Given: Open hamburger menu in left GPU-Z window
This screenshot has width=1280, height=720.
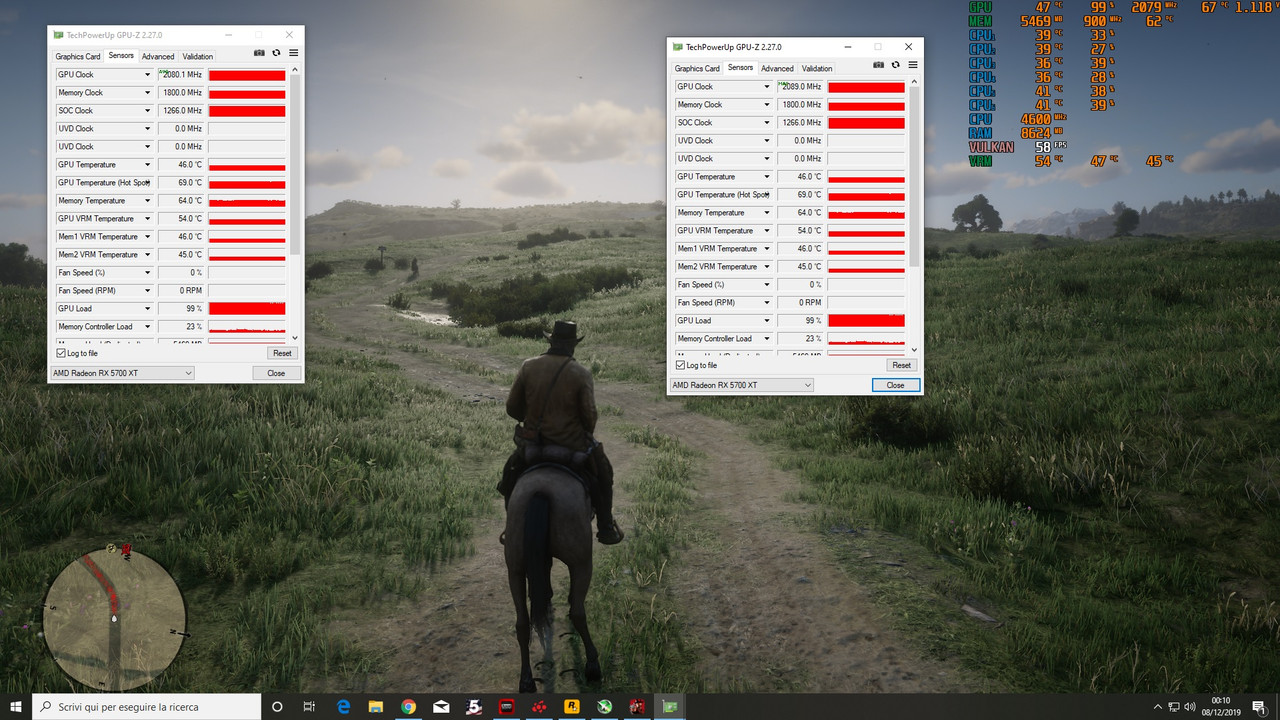Looking at the screenshot, I should [x=293, y=53].
